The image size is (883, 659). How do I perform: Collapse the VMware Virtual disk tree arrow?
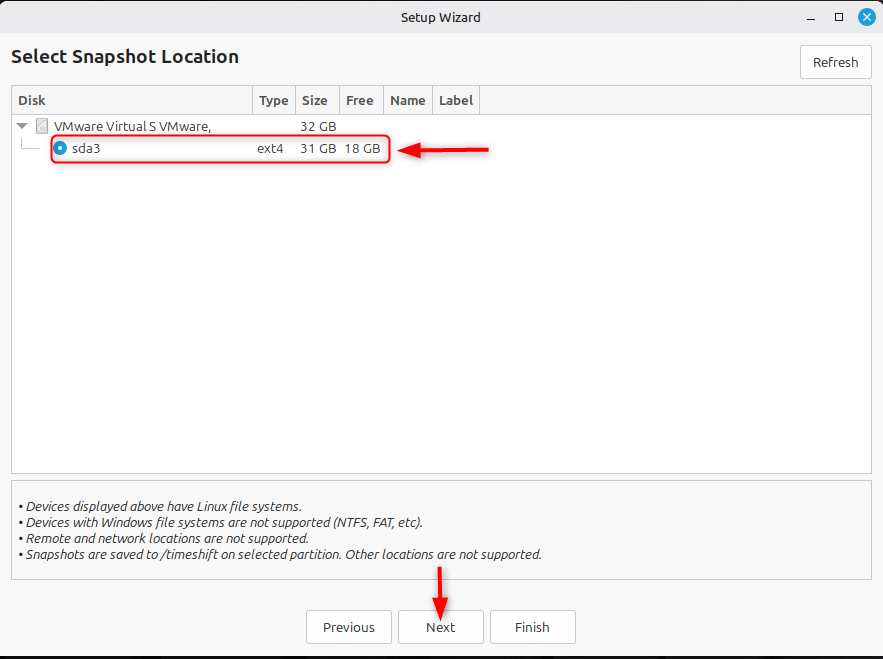click(22, 126)
